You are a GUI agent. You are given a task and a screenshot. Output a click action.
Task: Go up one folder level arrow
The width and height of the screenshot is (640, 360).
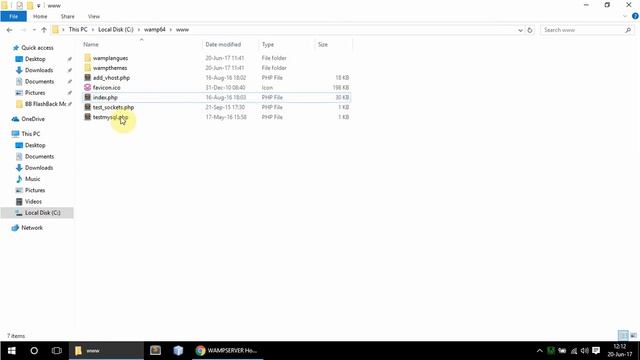point(44,30)
